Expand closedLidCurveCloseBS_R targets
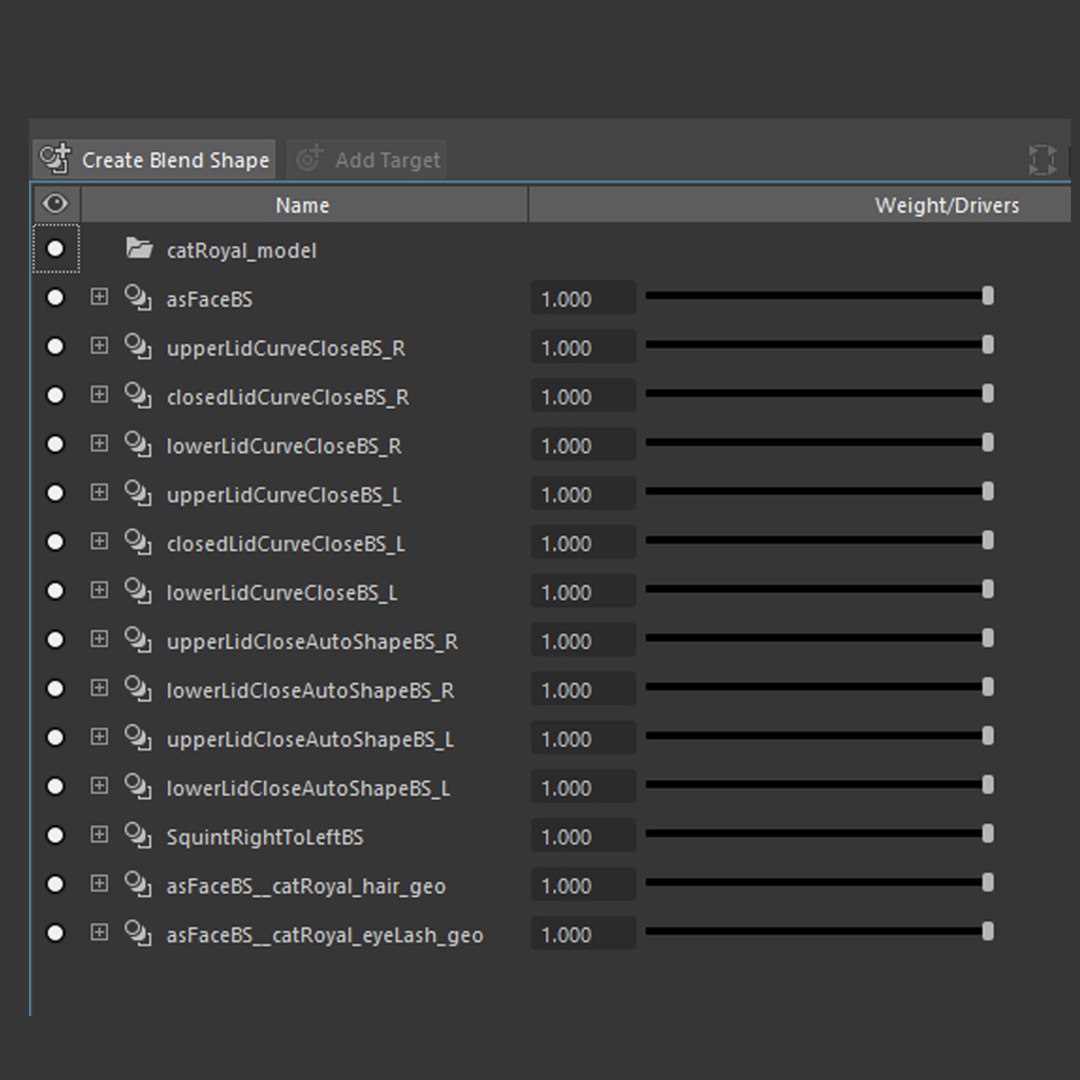Viewport: 1080px width, 1080px height. tap(99, 395)
